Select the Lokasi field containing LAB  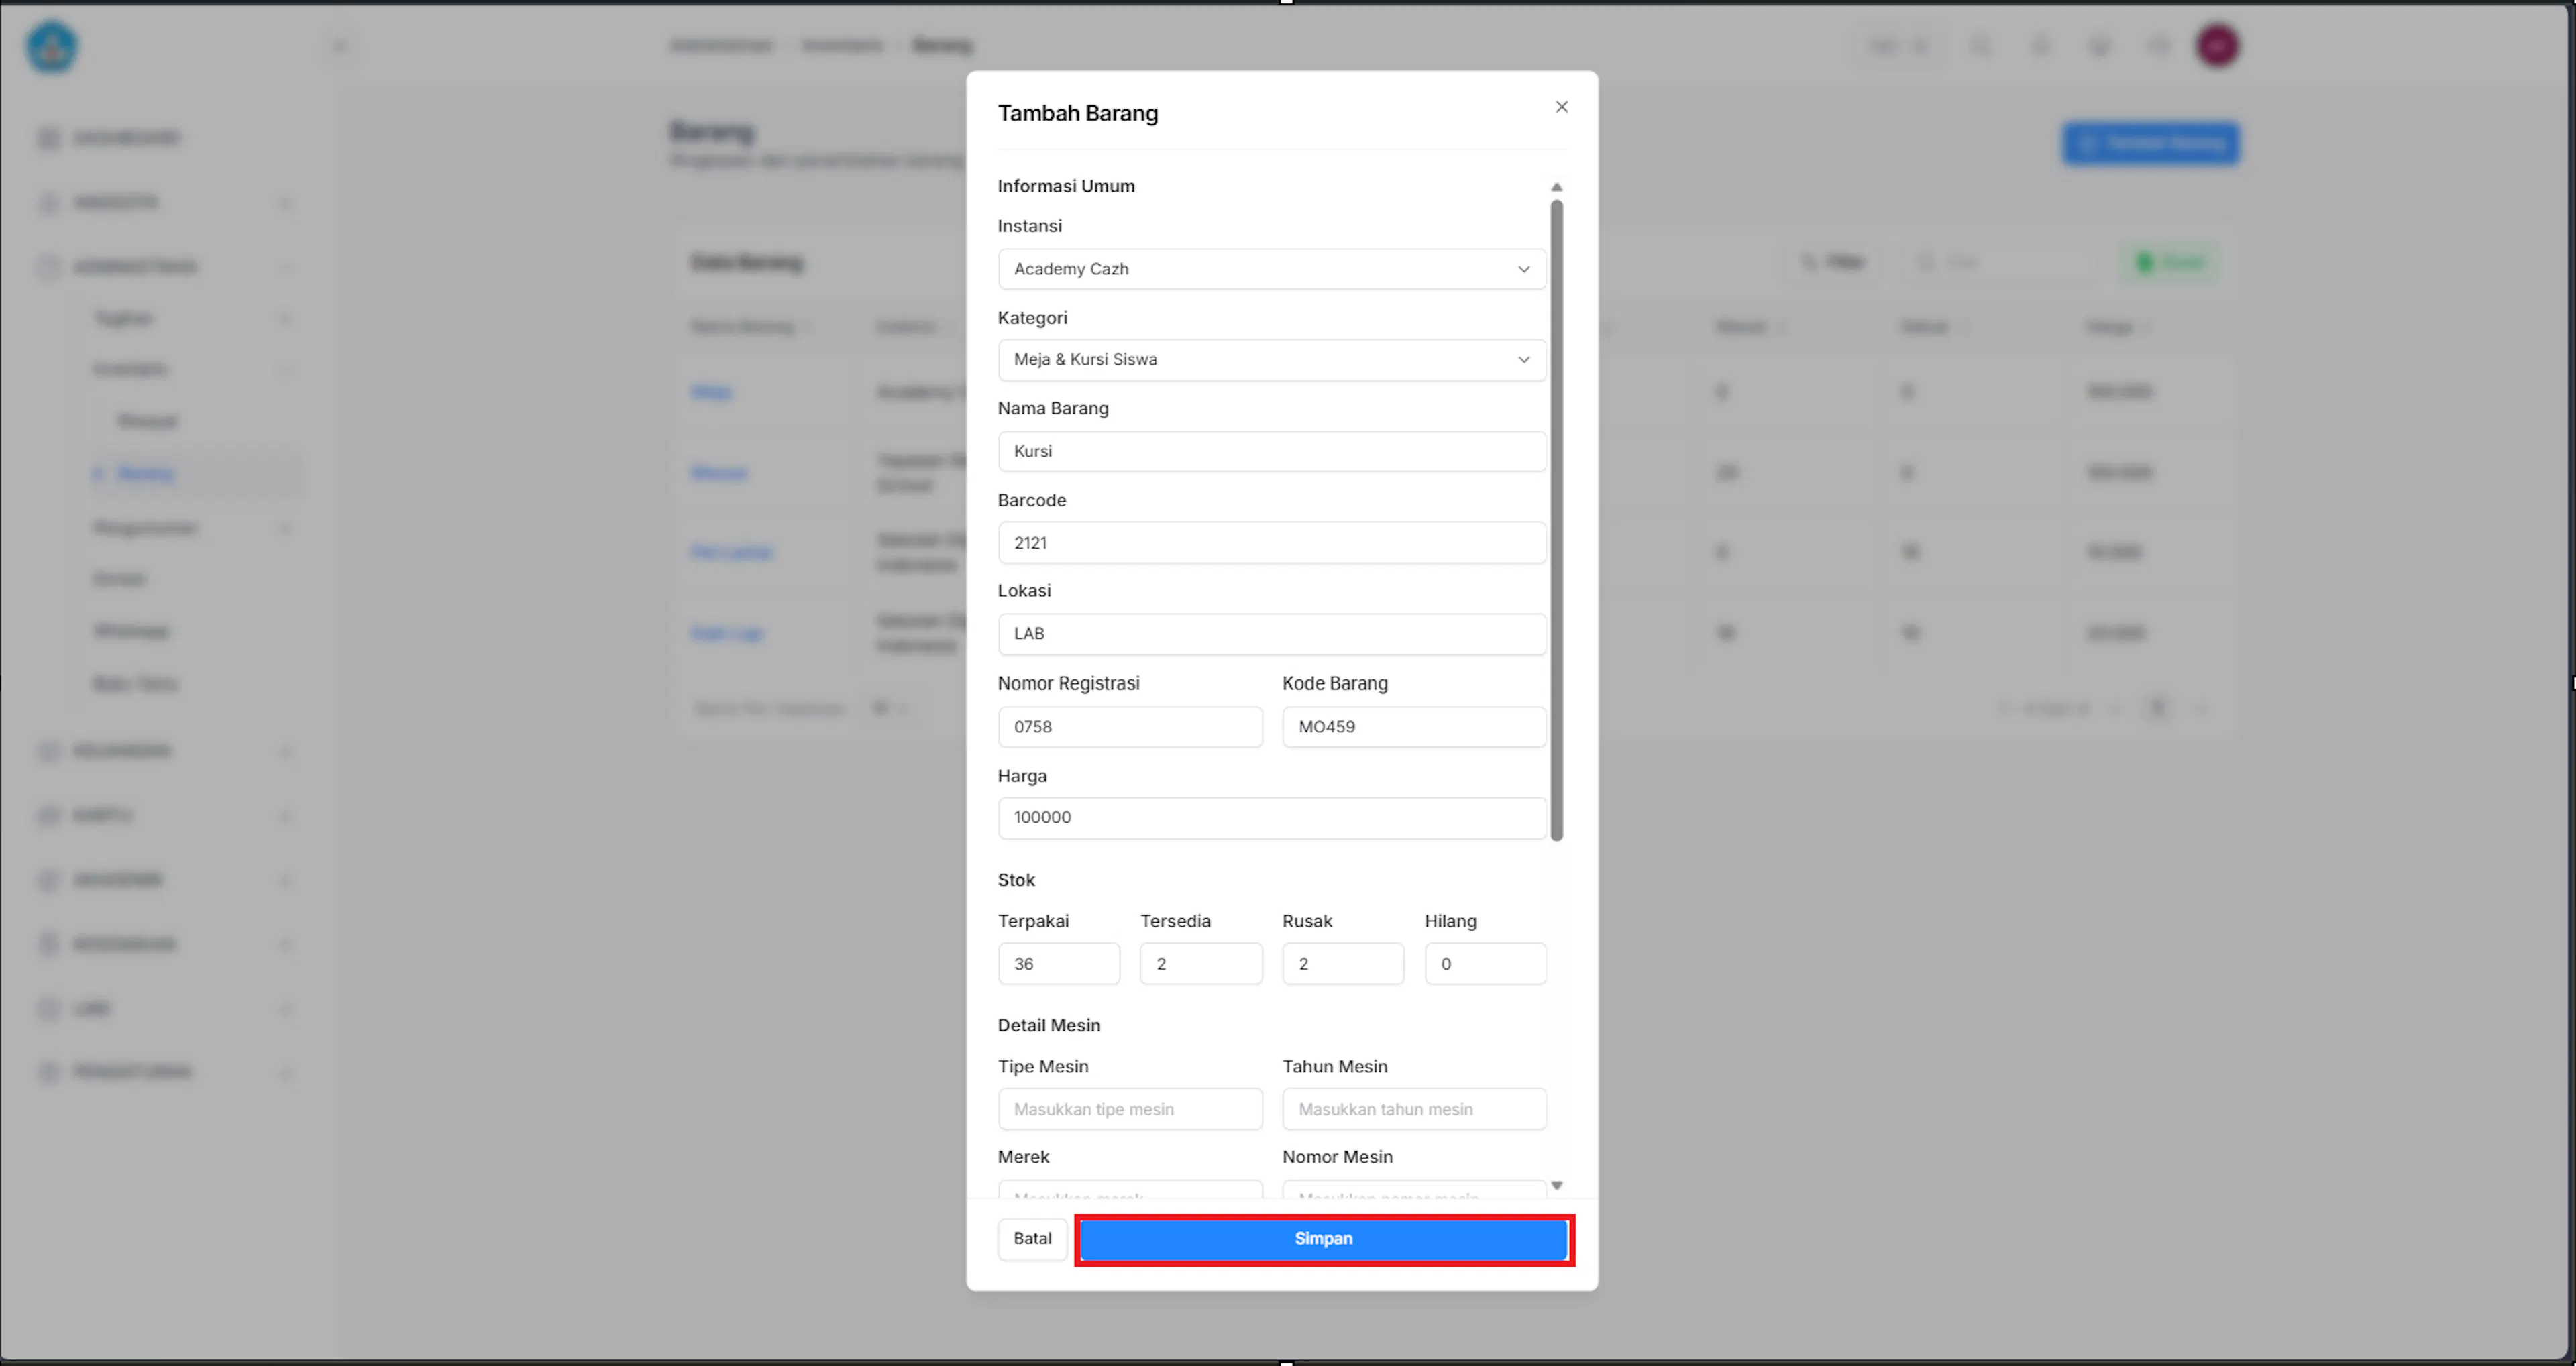point(1271,634)
